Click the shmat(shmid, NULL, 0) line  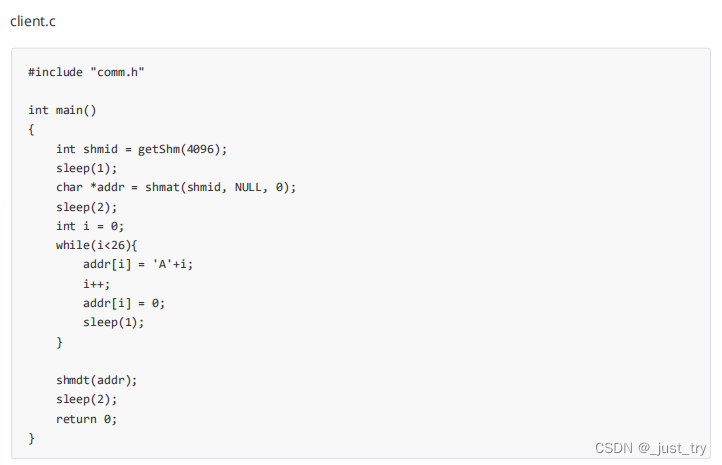point(176,187)
